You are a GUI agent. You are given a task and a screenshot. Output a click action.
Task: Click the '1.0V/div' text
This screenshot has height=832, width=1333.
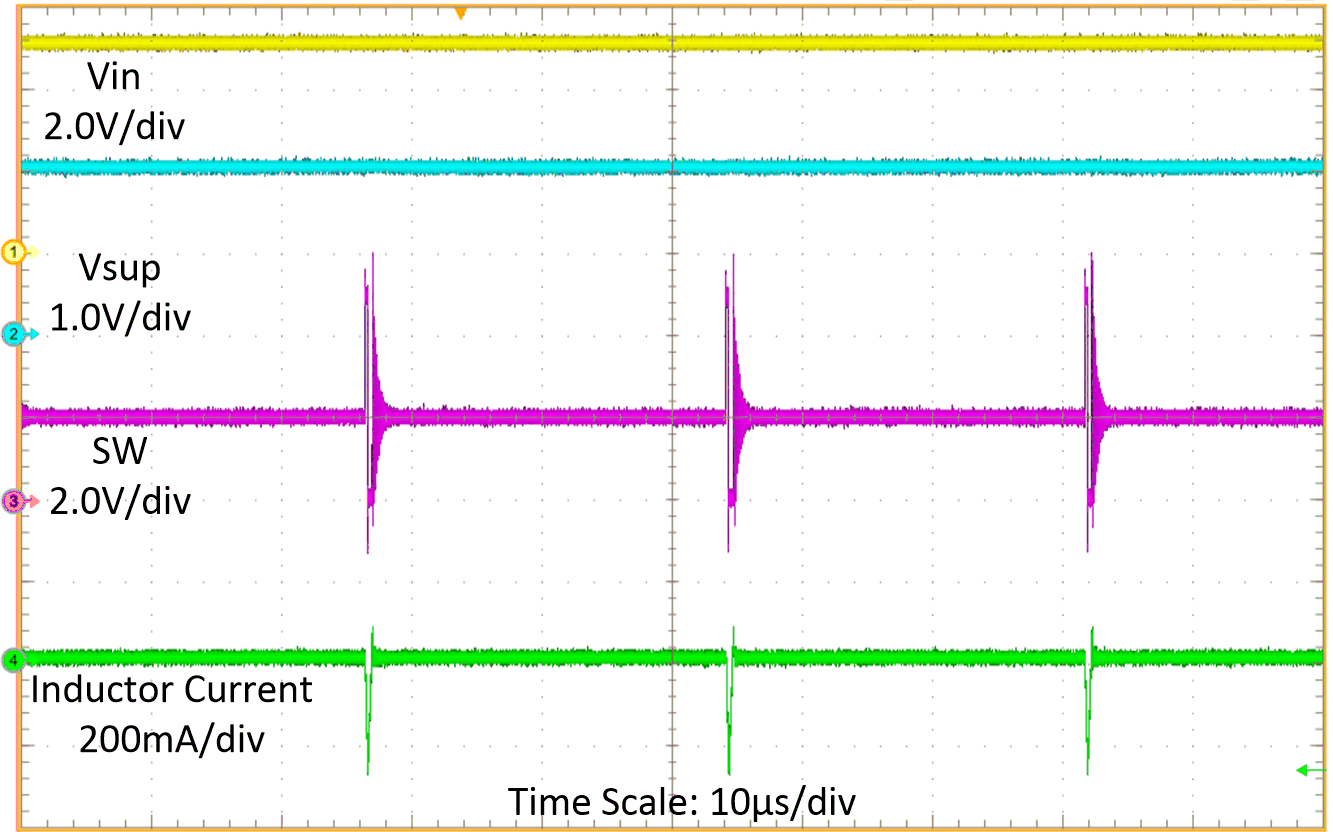click(119, 317)
